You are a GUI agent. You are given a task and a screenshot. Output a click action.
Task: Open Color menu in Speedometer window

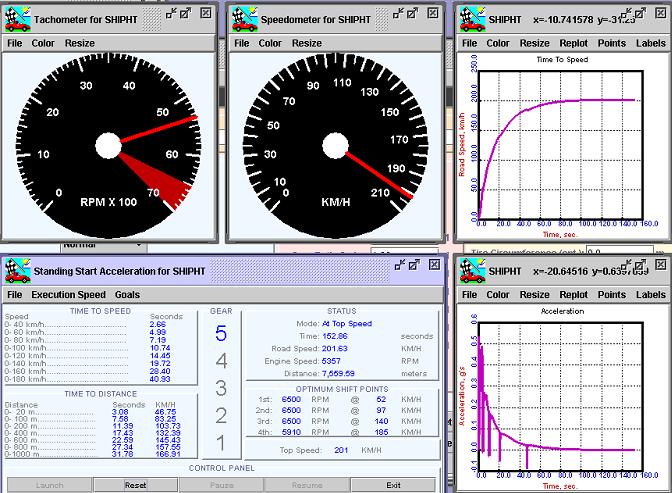[270, 43]
